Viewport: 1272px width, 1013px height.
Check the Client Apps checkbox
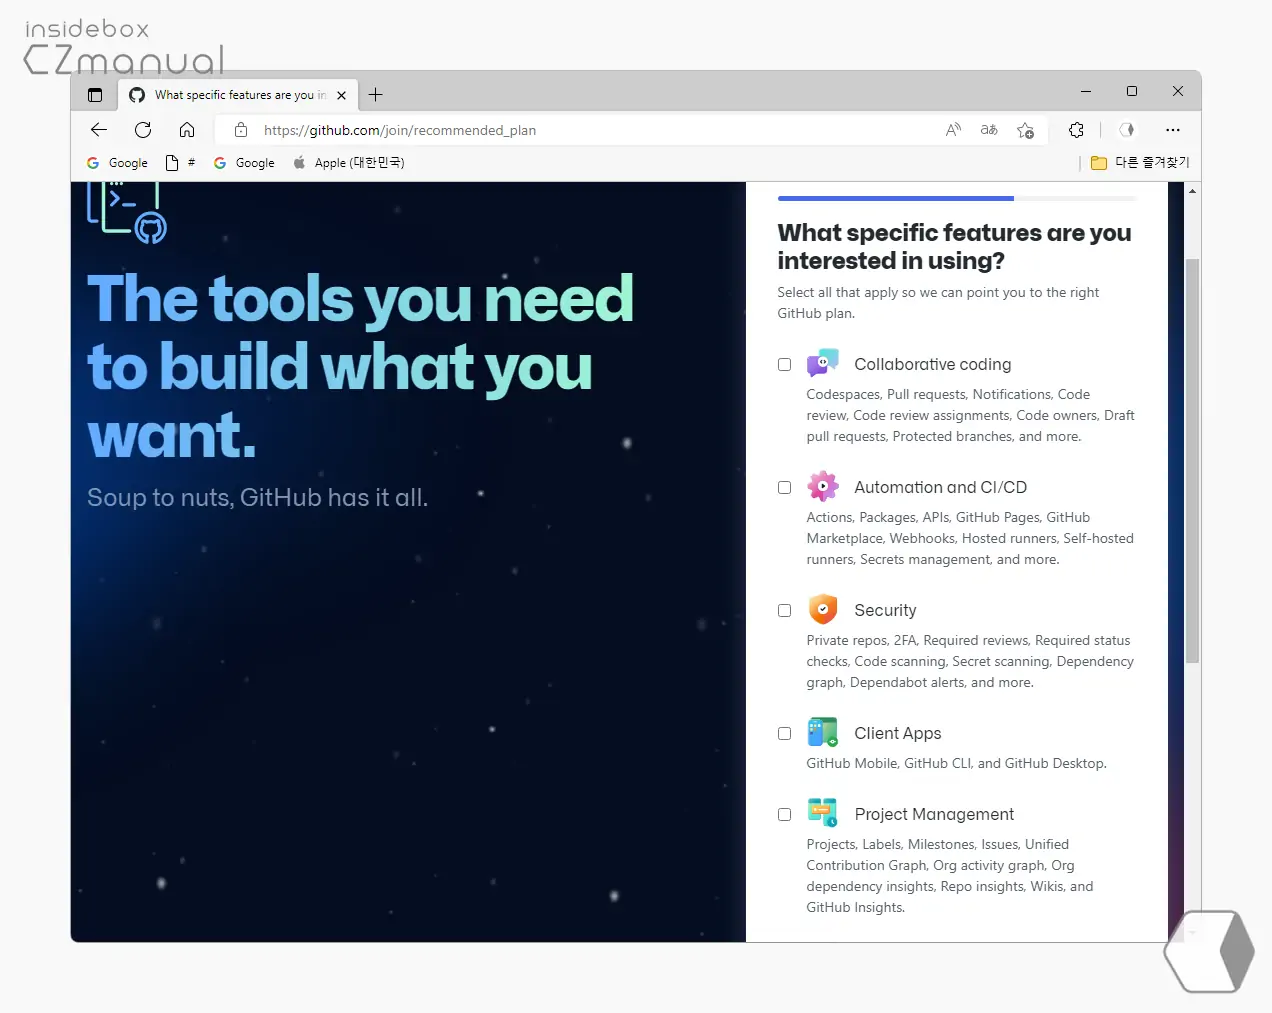tap(784, 734)
